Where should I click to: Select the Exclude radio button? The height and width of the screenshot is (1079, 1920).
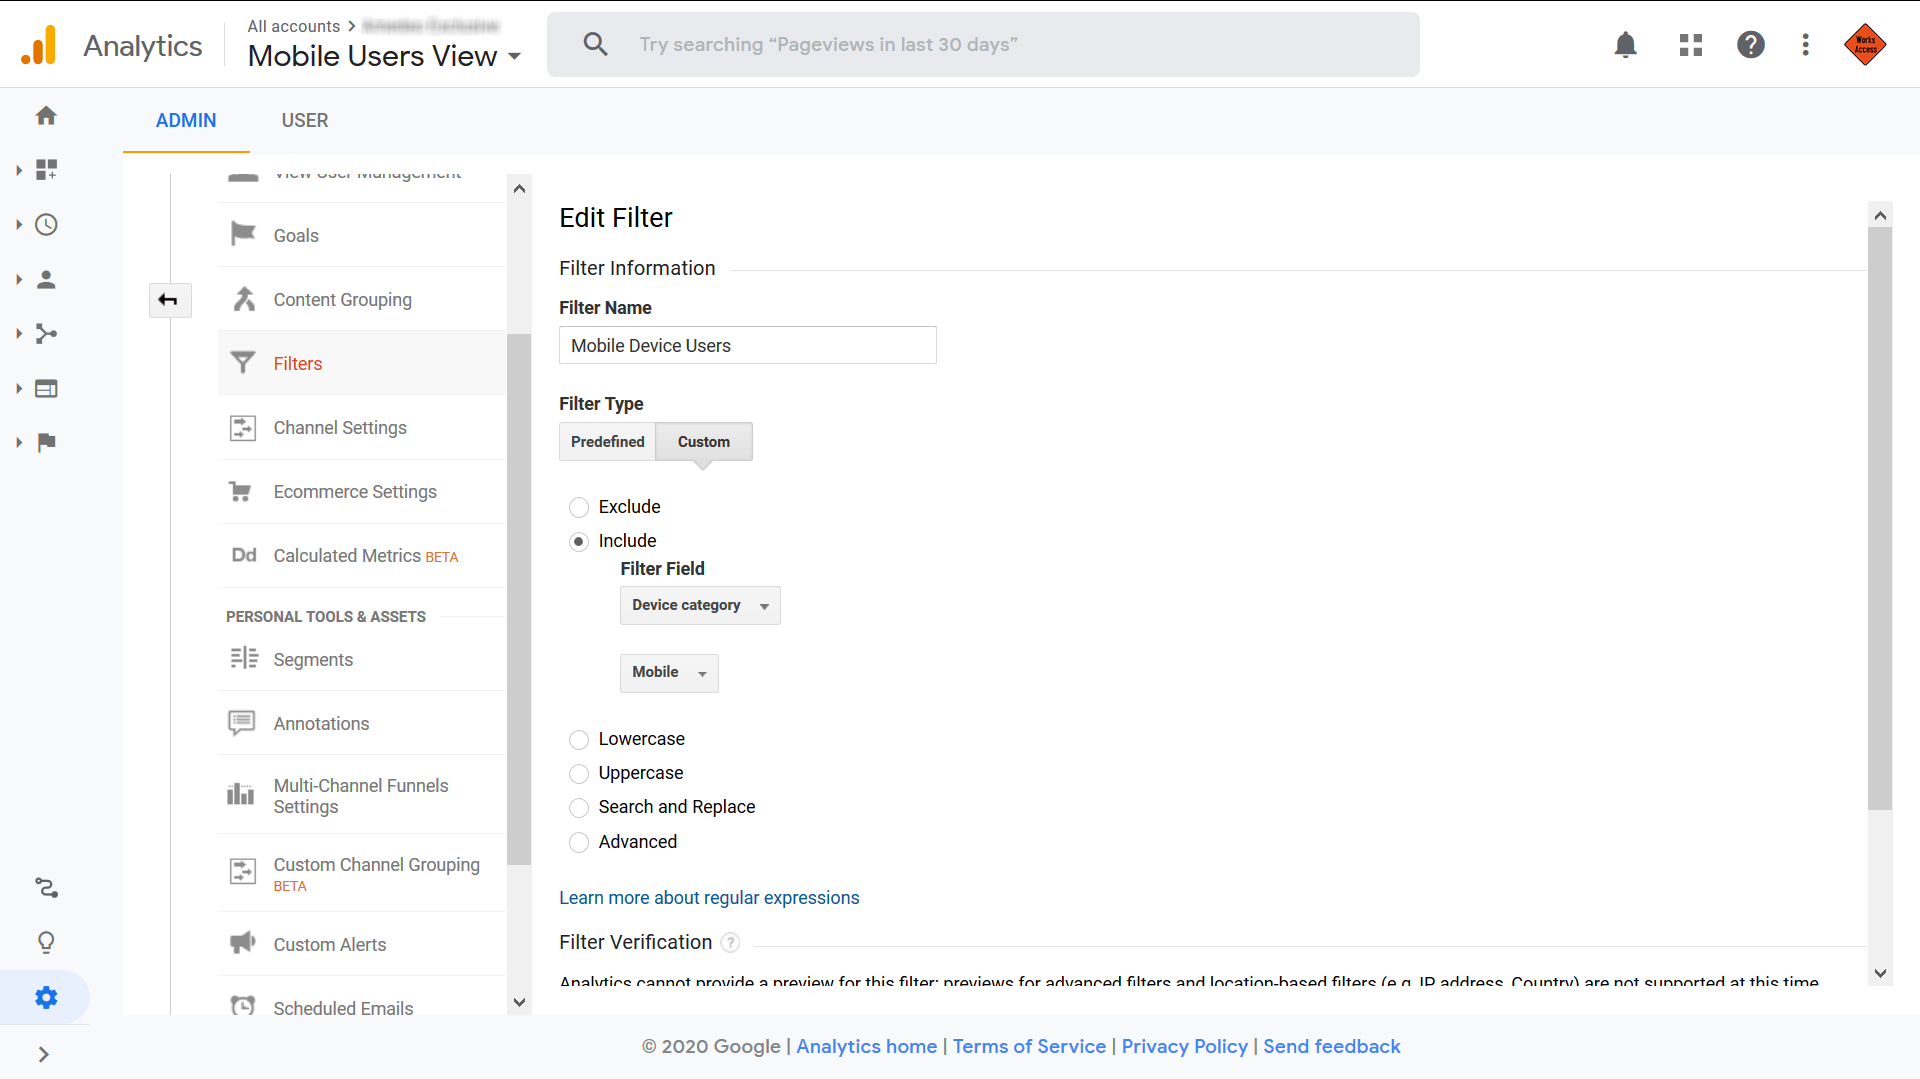point(579,507)
